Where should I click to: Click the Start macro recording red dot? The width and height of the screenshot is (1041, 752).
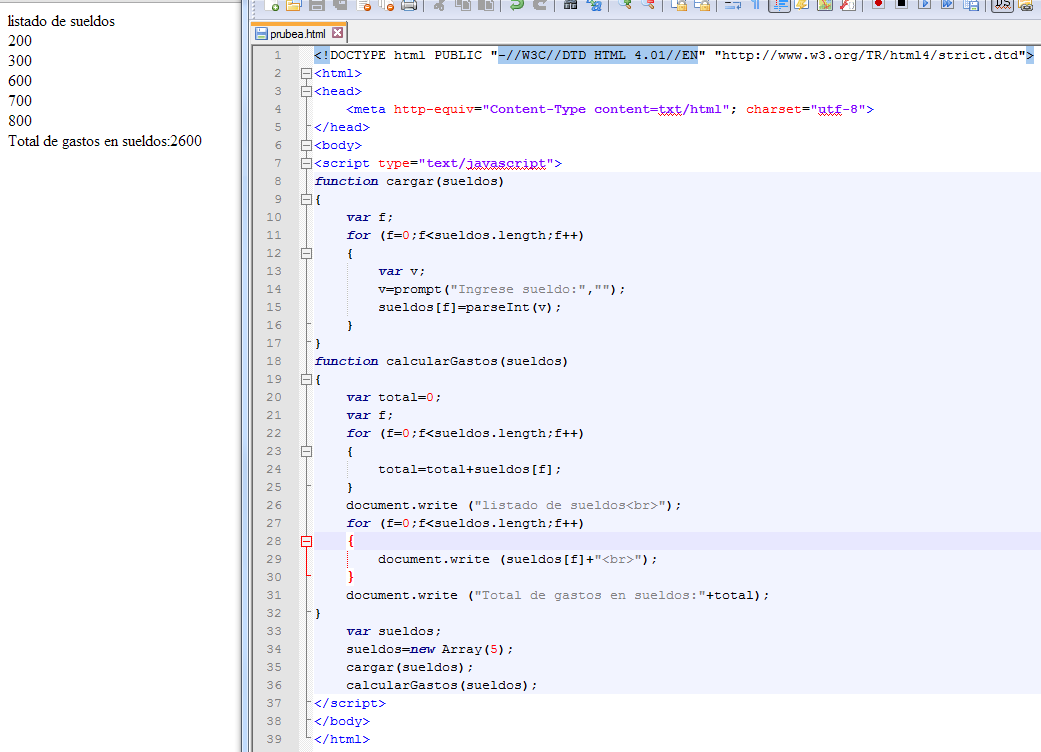pyautogui.click(x=878, y=4)
